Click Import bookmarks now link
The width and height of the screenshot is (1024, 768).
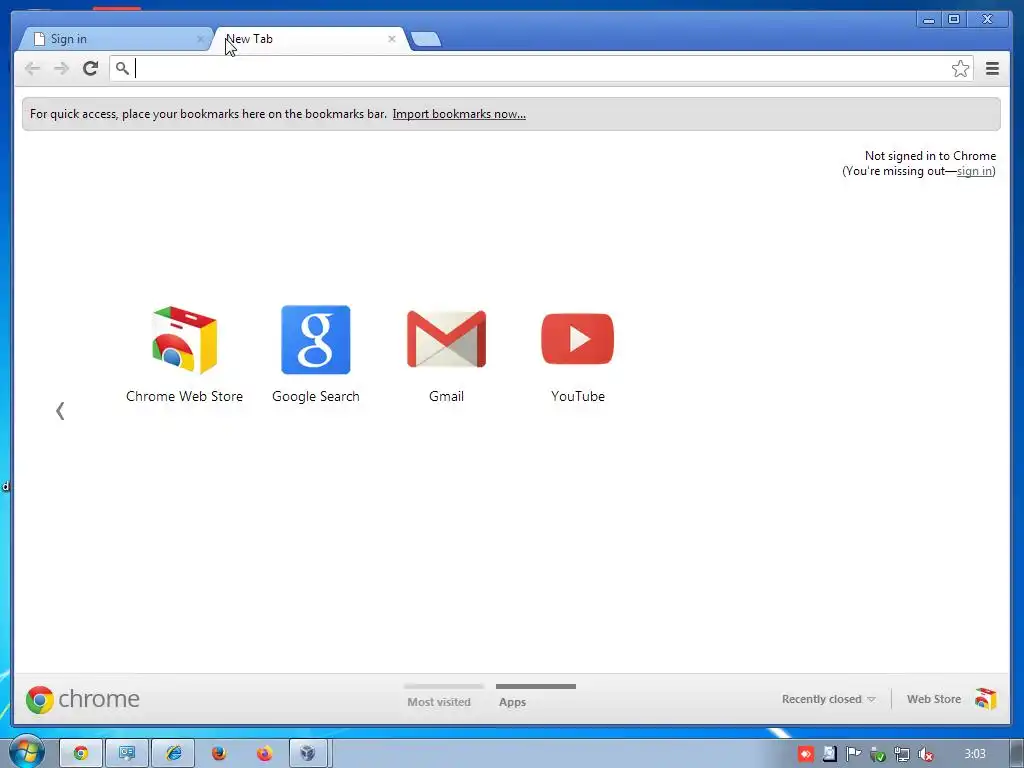pos(459,114)
